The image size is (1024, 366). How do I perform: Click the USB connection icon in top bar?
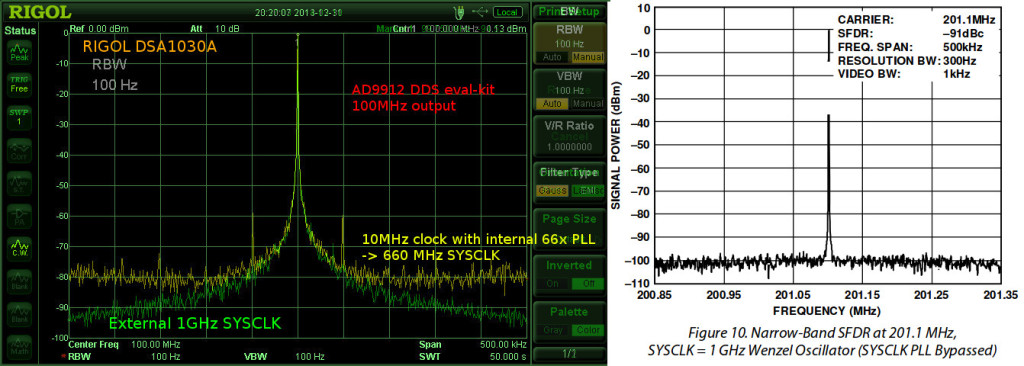(479, 12)
